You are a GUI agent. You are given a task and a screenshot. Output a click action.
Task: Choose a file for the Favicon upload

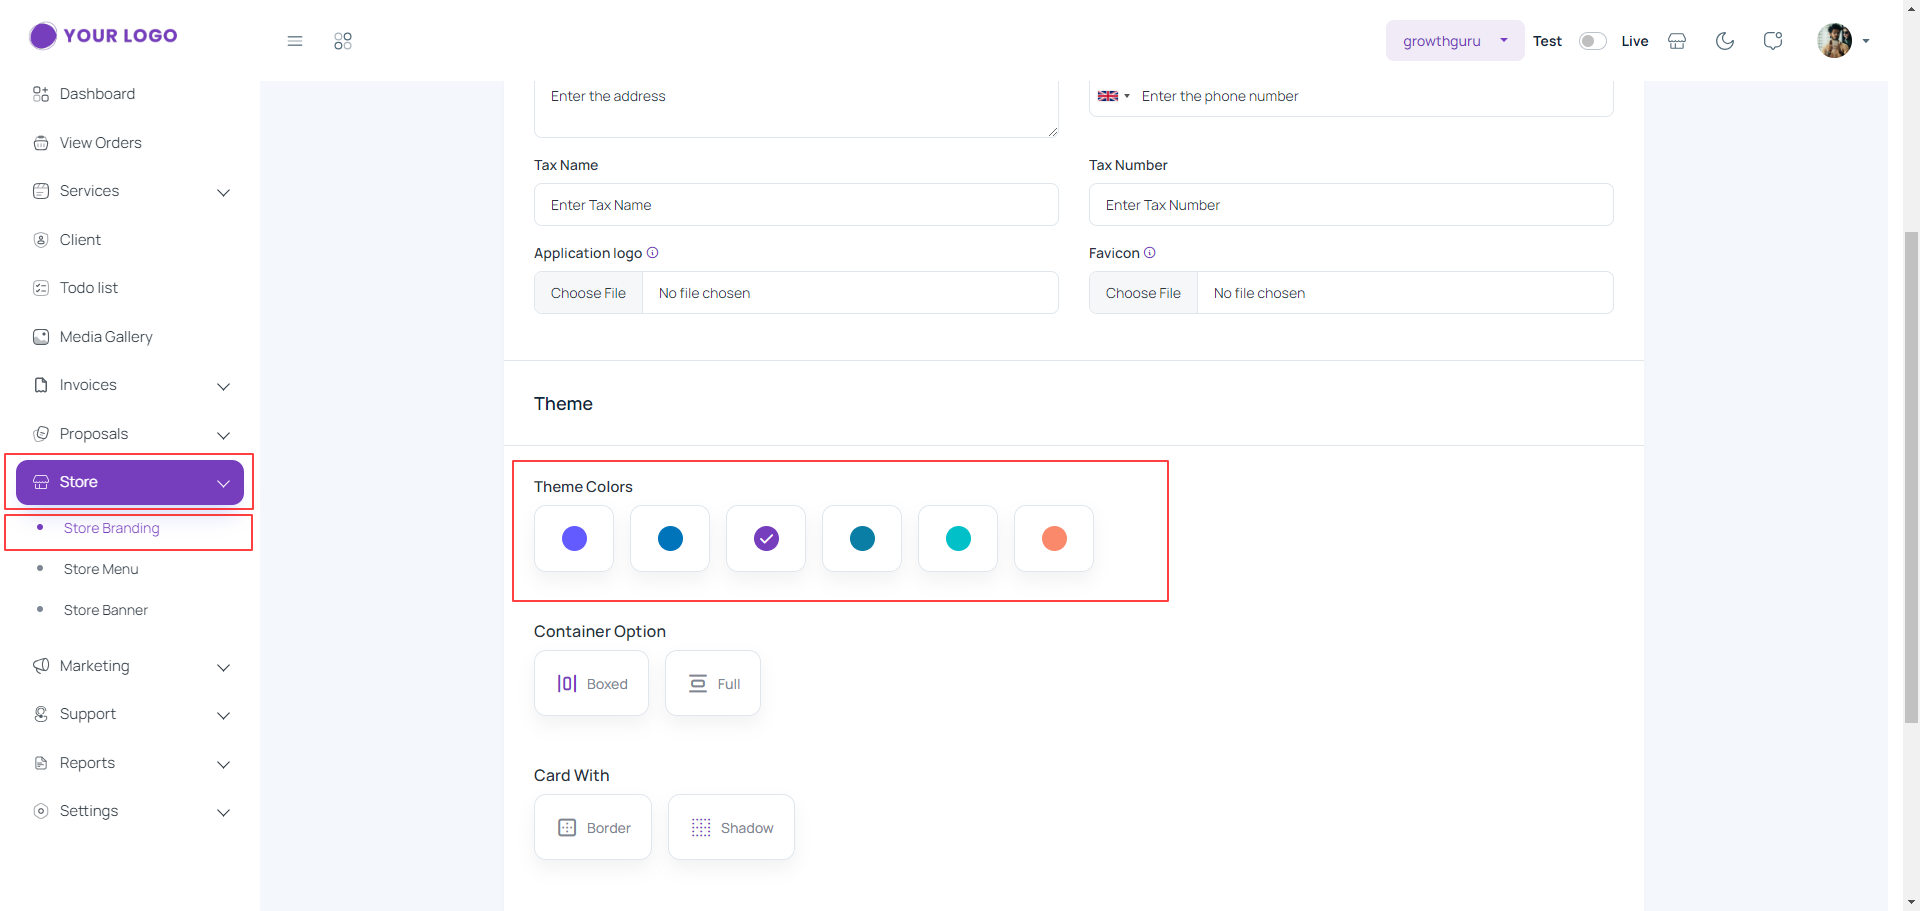tap(1143, 292)
